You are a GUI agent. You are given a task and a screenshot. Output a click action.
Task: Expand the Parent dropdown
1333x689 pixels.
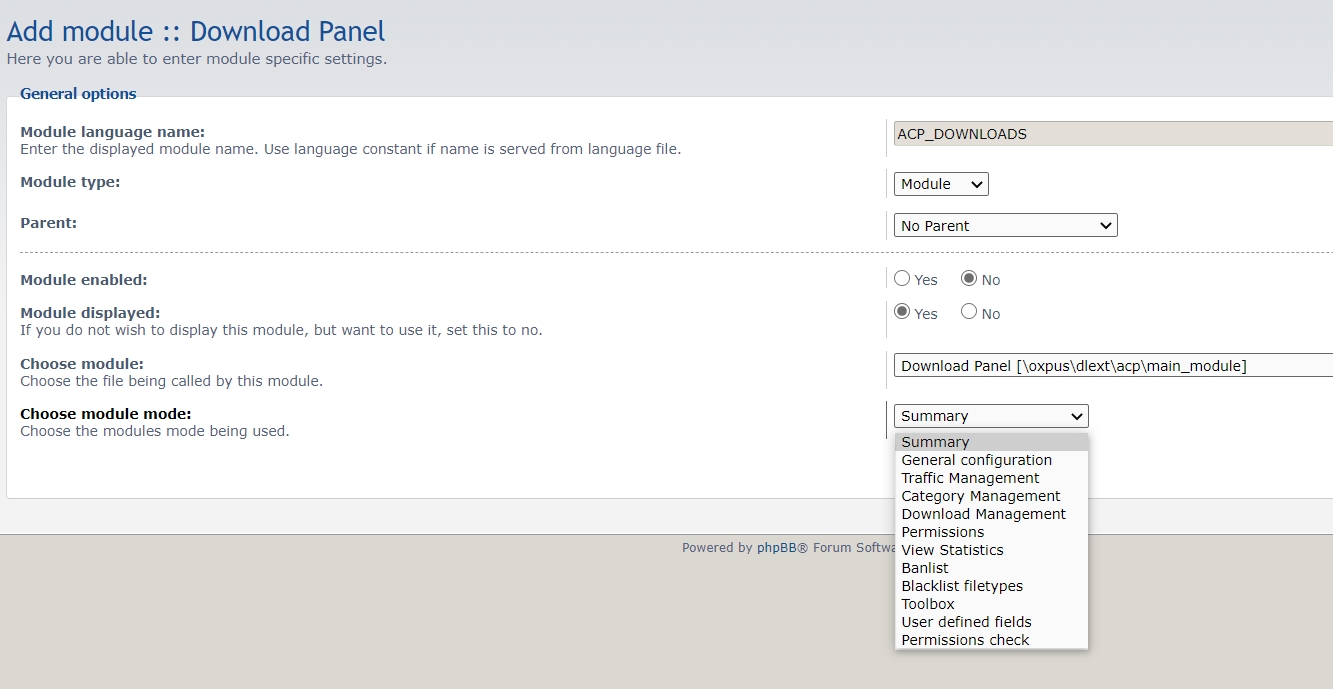click(x=1005, y=226)
